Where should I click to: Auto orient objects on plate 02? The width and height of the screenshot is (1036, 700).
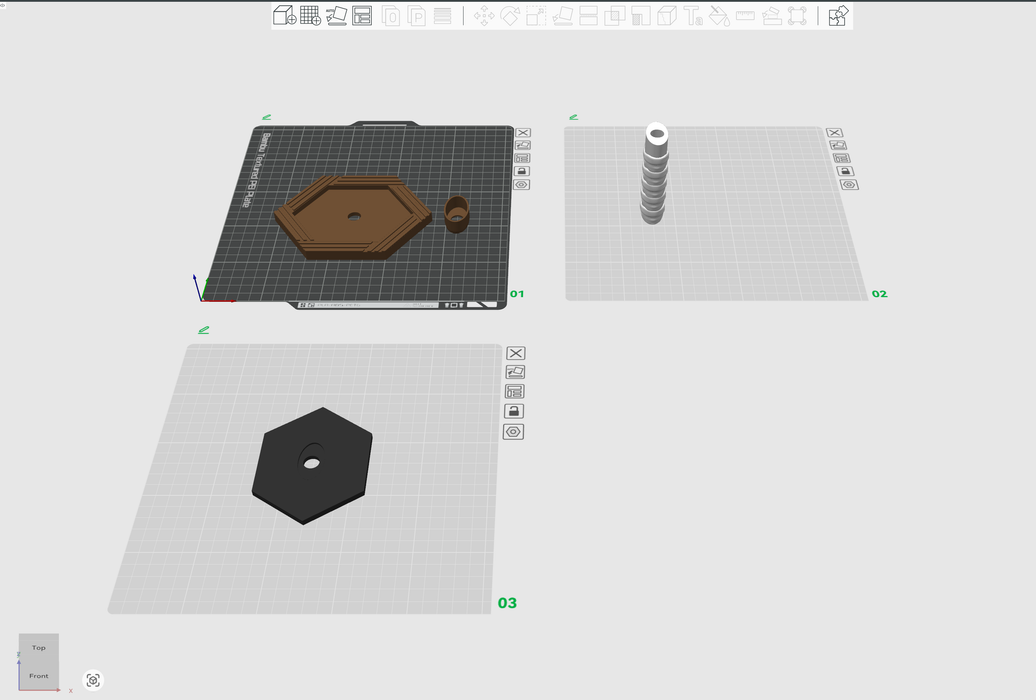[x=838, y=145]
